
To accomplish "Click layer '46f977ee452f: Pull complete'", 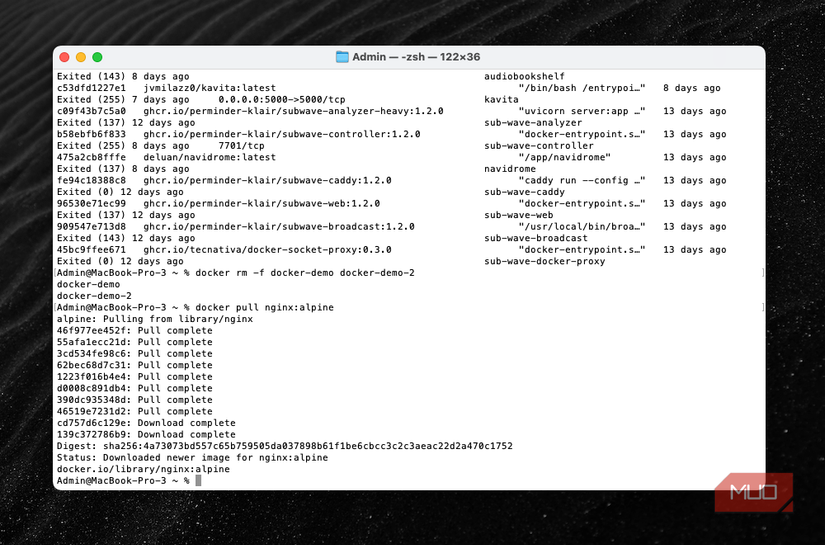I will point(135,331).
